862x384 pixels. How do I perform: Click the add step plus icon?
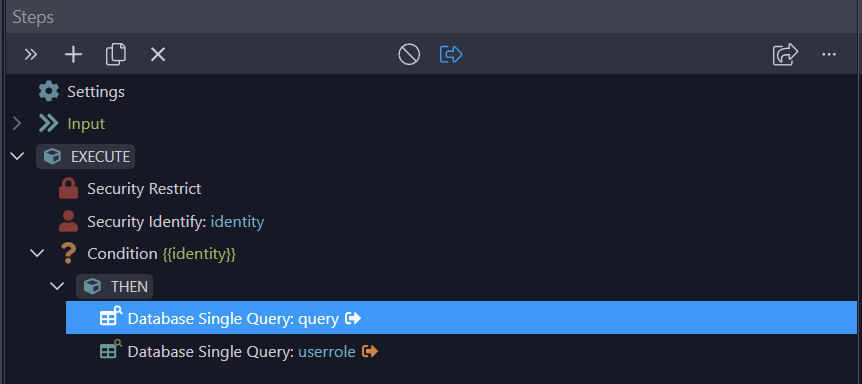pos(73,54)
